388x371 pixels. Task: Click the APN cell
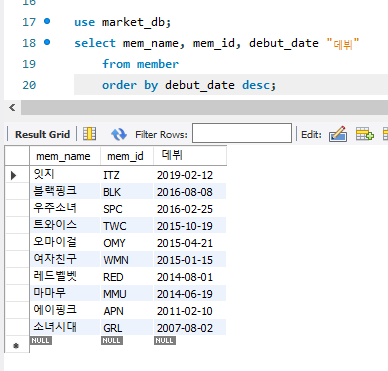127,311
